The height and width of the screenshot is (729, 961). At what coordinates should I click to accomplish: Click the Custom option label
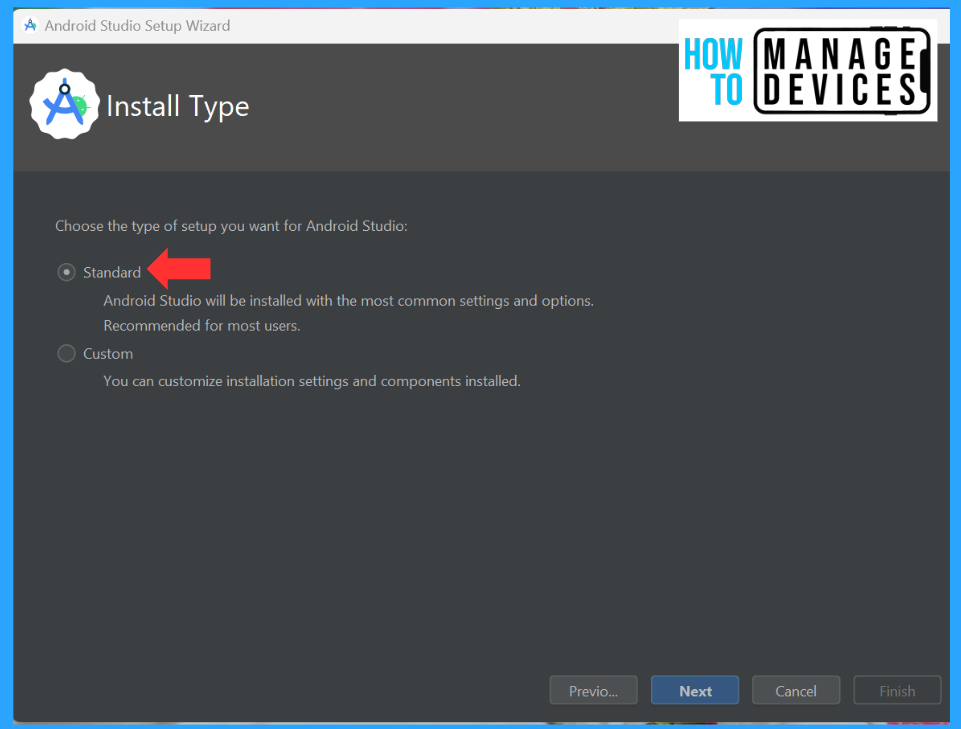coord(108,354)
